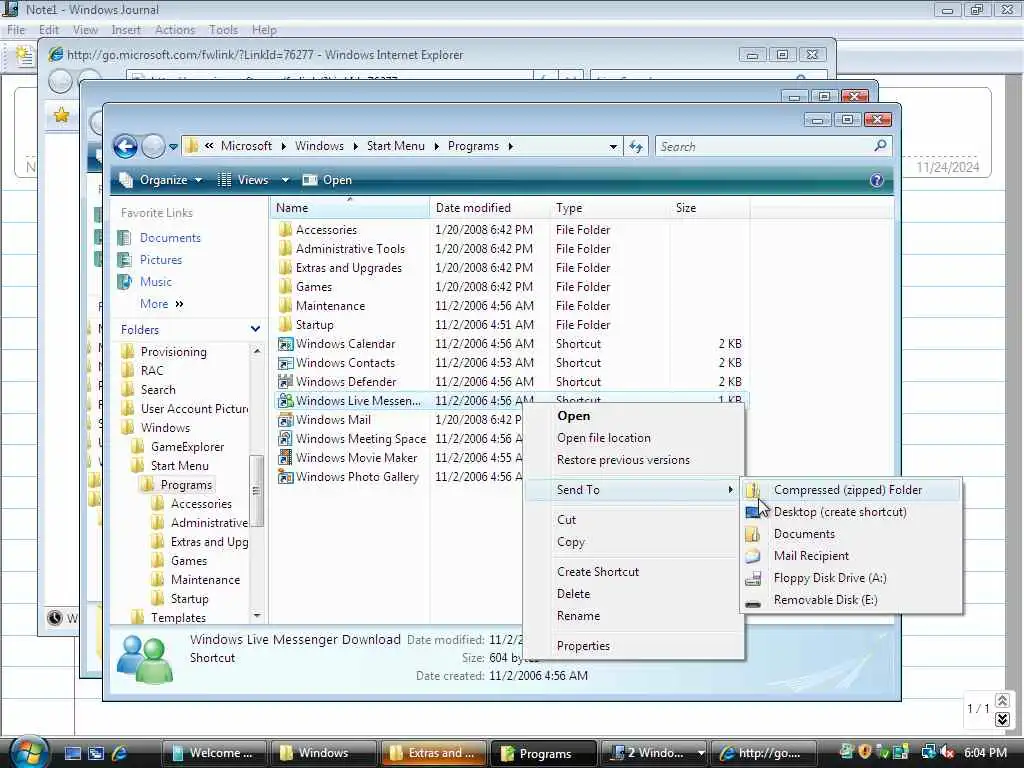Expand the More favorite links chevron

click(180, 304)
